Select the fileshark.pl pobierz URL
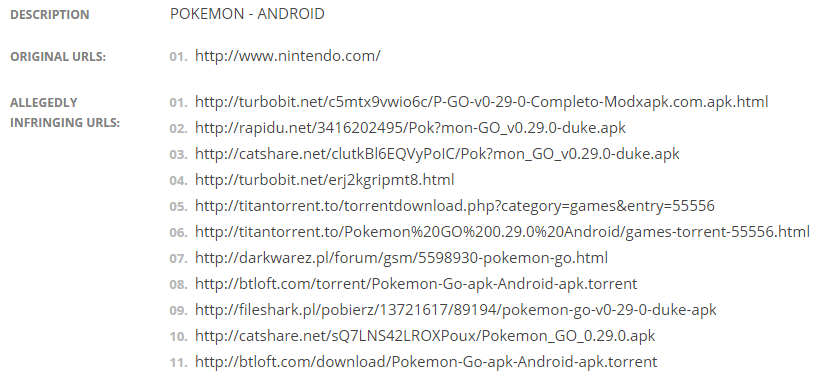Viewport: 815px width, 380px height. pos(455,310)
